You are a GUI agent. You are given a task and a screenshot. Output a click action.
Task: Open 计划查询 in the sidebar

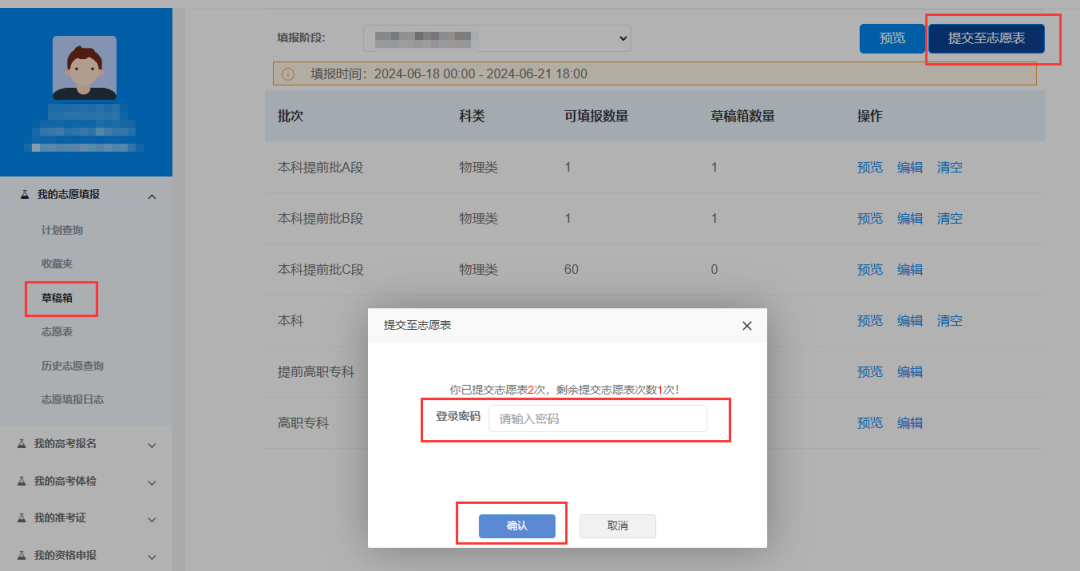tap(62, 230)
